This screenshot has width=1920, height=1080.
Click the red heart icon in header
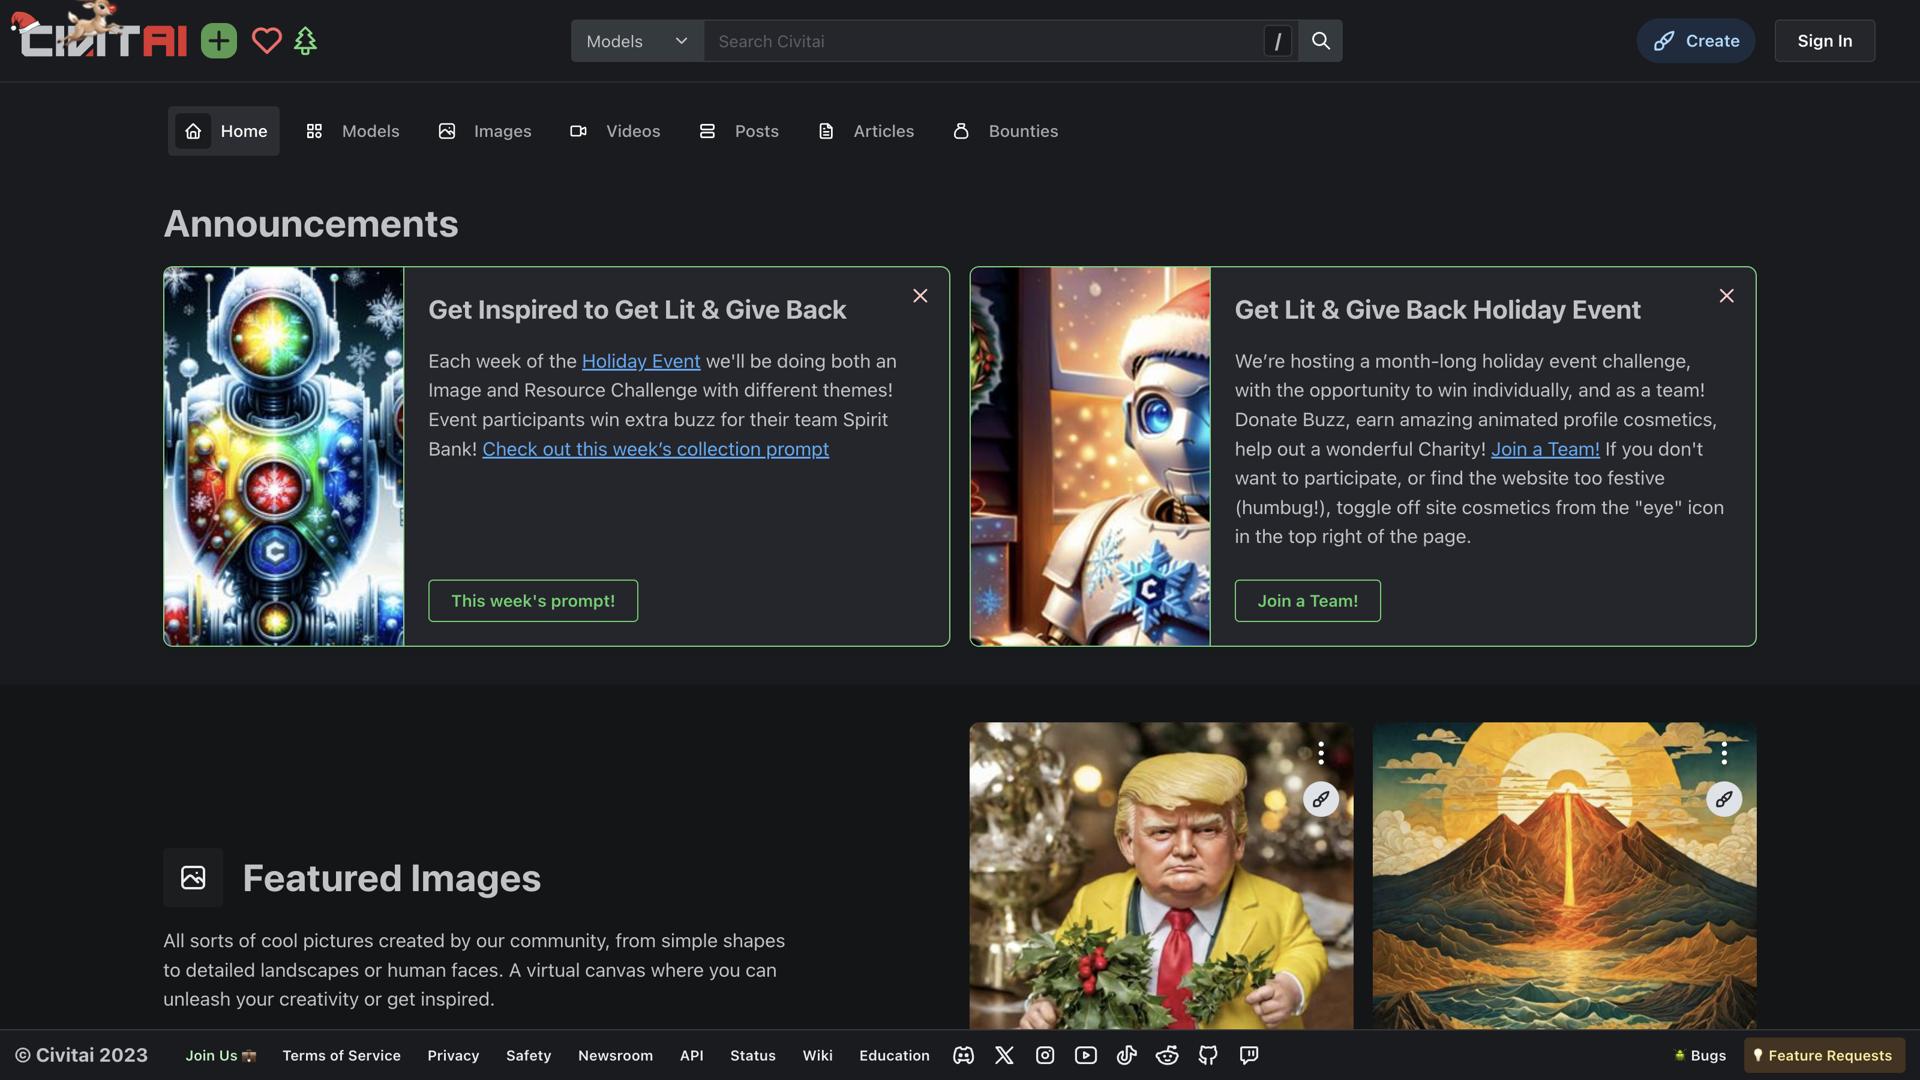click(x=266, y=41)
